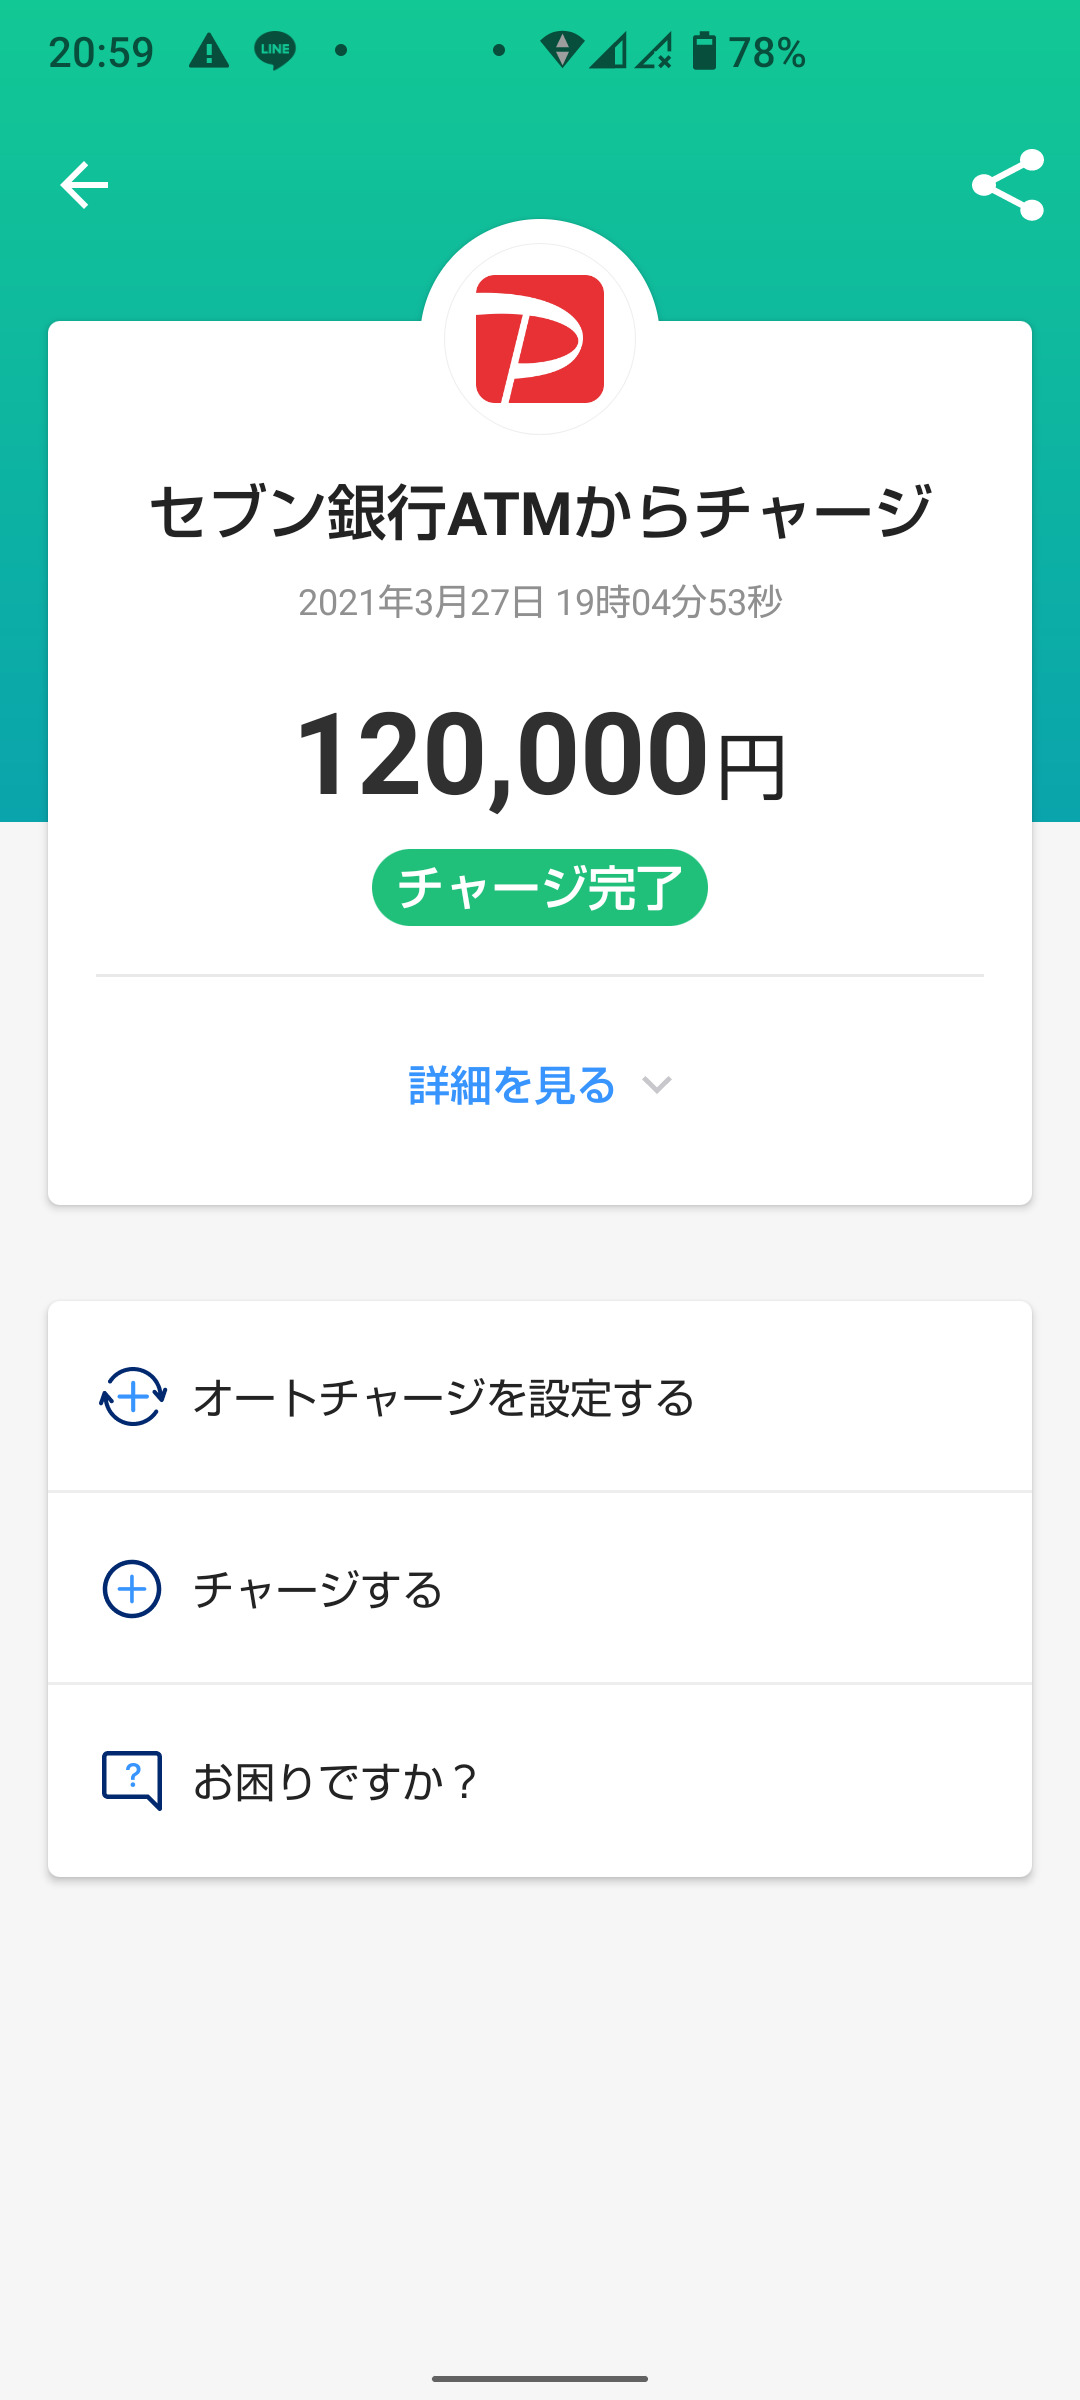The width and height of the screenshot is (1080, 2400).
Task: Expand details with 詳細を見る
Action: [512, 1085]
